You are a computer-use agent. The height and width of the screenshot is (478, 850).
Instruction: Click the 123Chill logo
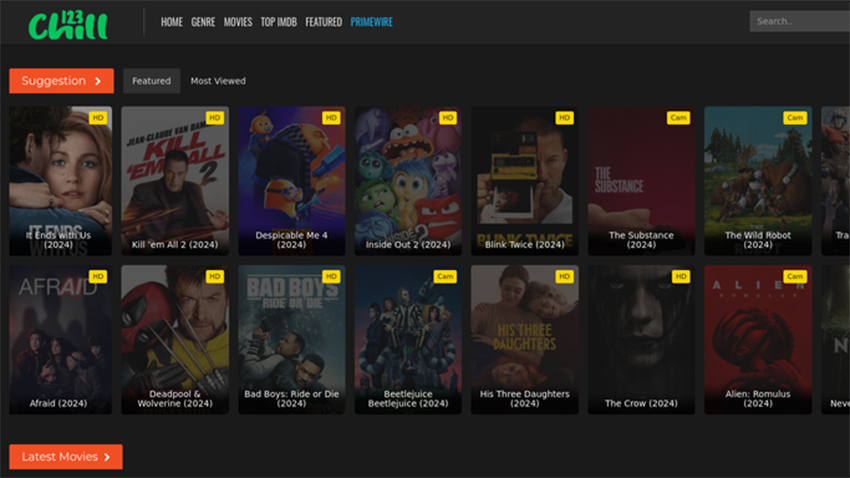[x=68, y=25]
